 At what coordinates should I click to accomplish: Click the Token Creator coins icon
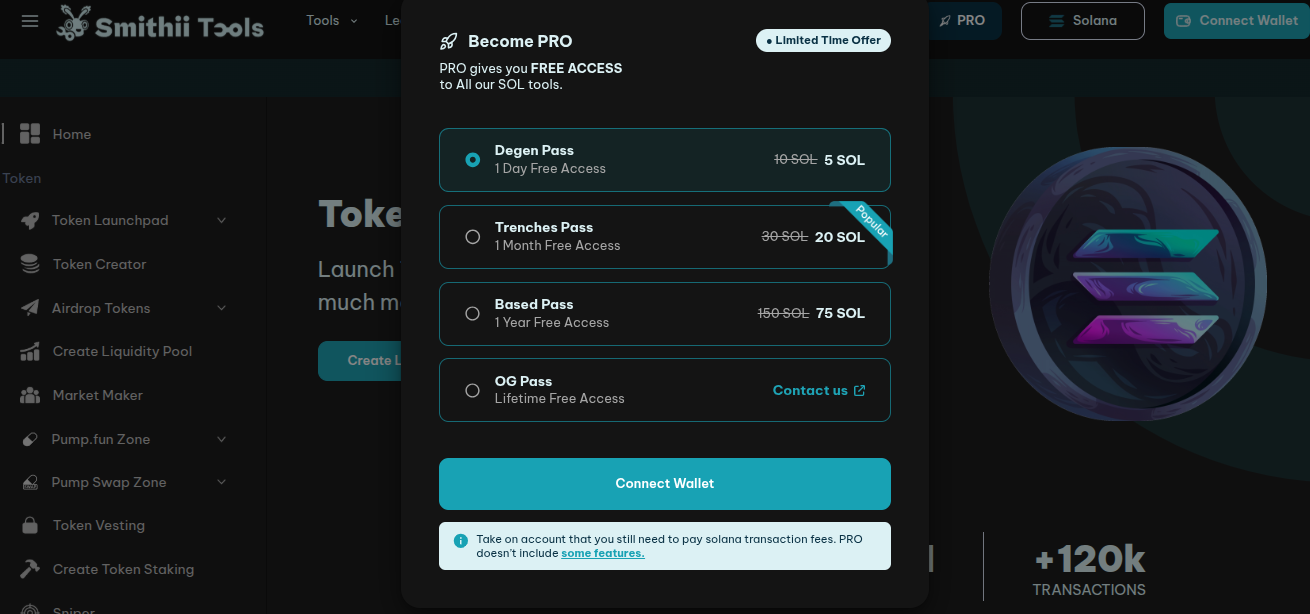(30, 264)
